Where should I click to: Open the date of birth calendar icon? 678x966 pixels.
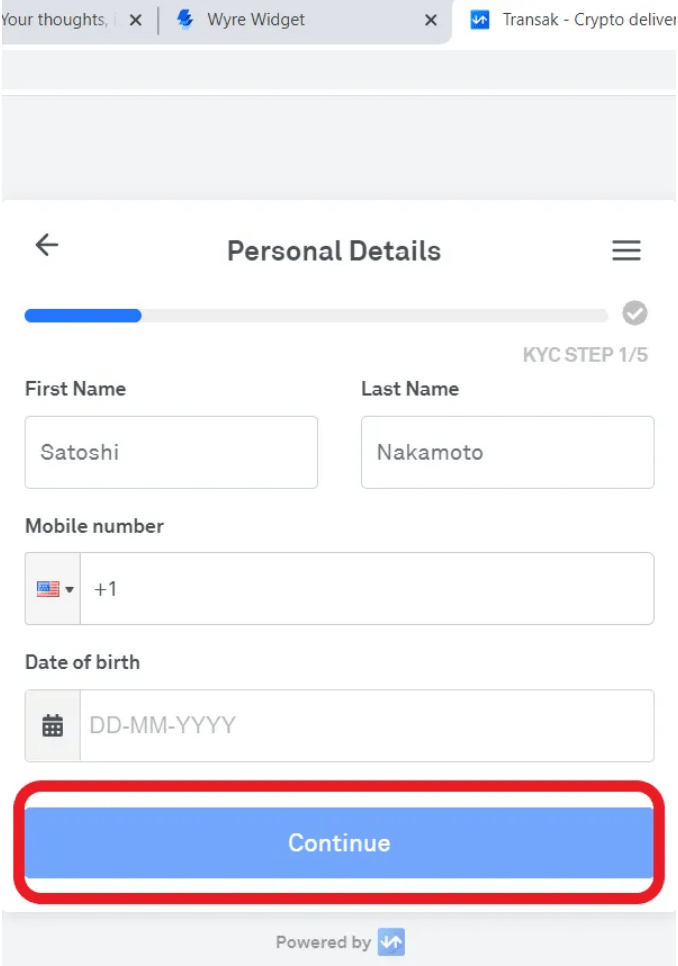pyautogui.click(x=53, y=726)
